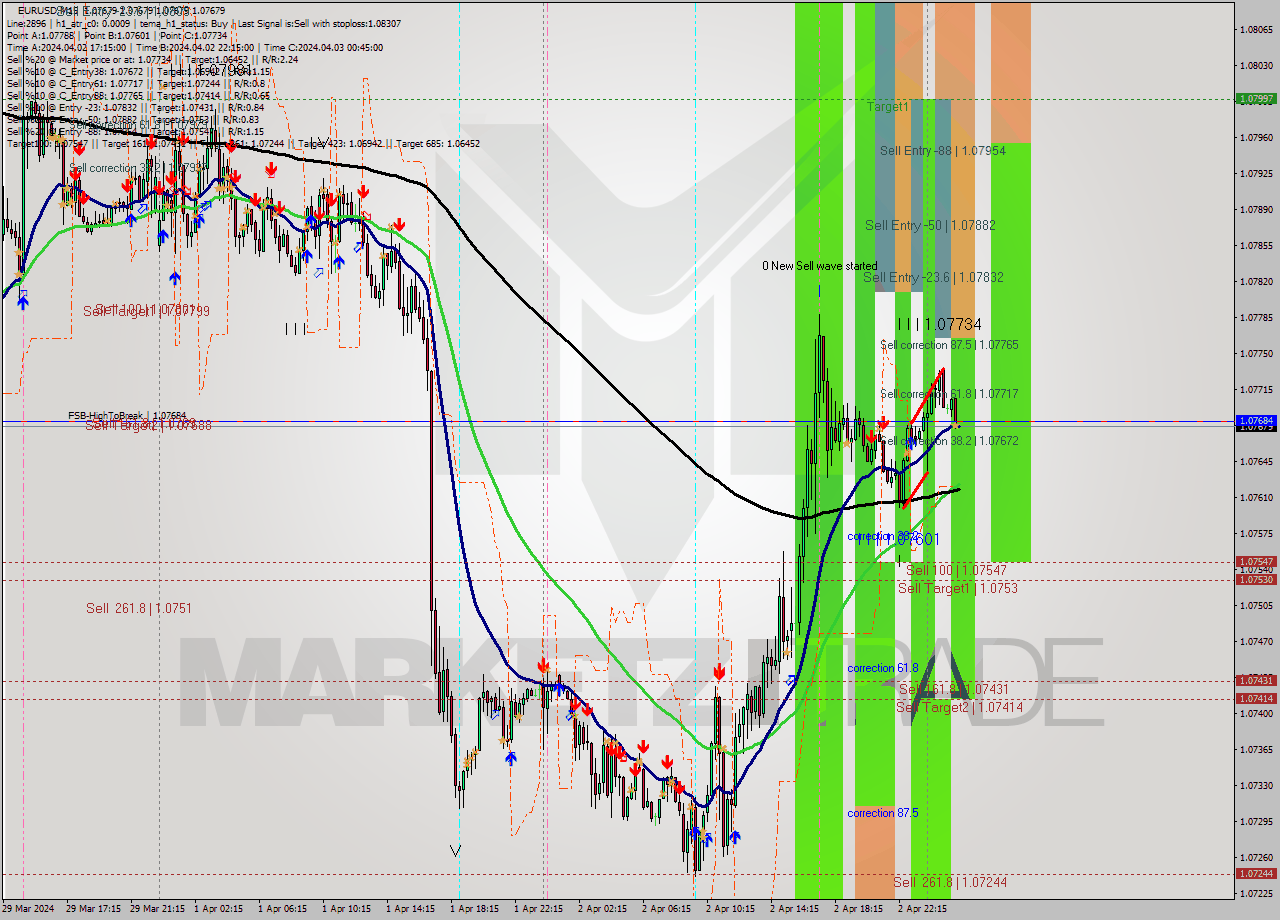
Task: Click the red 1.07547 price tag on axis
Action: (1256, 562)
